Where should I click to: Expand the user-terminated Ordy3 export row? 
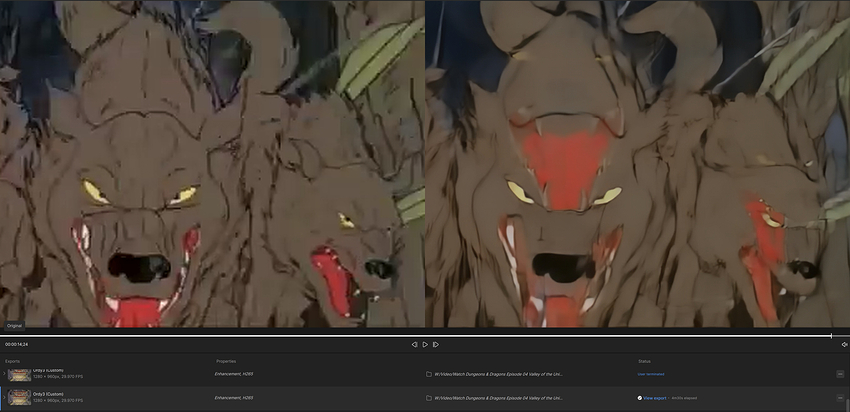[4, 374]
